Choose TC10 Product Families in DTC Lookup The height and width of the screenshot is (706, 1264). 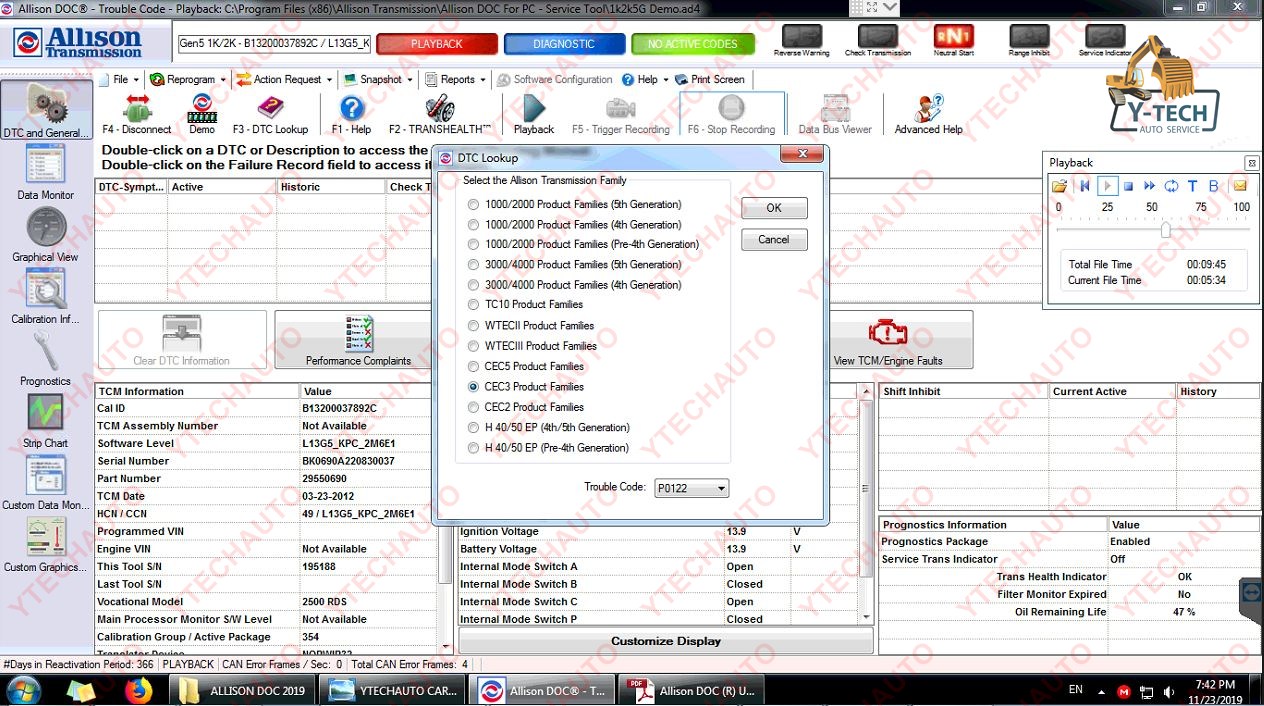point(473,305)
